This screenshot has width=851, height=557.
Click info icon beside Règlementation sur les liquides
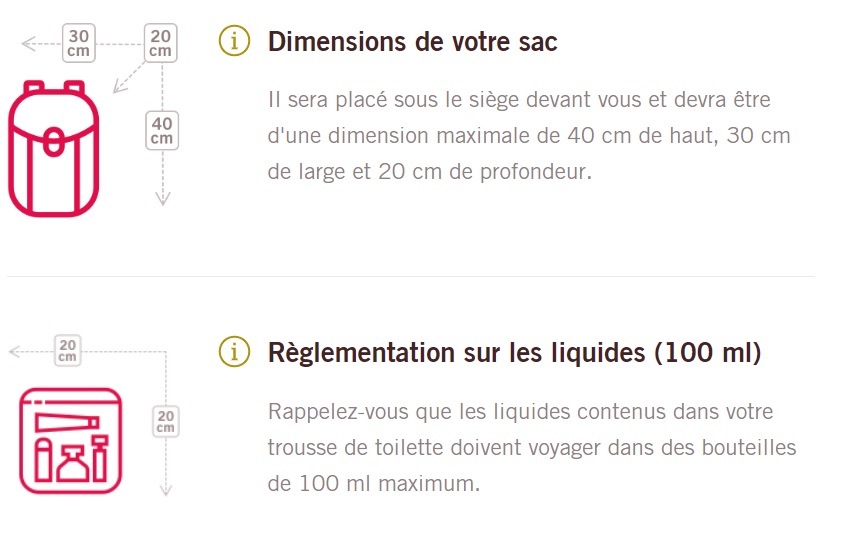[x=233, y=352]
